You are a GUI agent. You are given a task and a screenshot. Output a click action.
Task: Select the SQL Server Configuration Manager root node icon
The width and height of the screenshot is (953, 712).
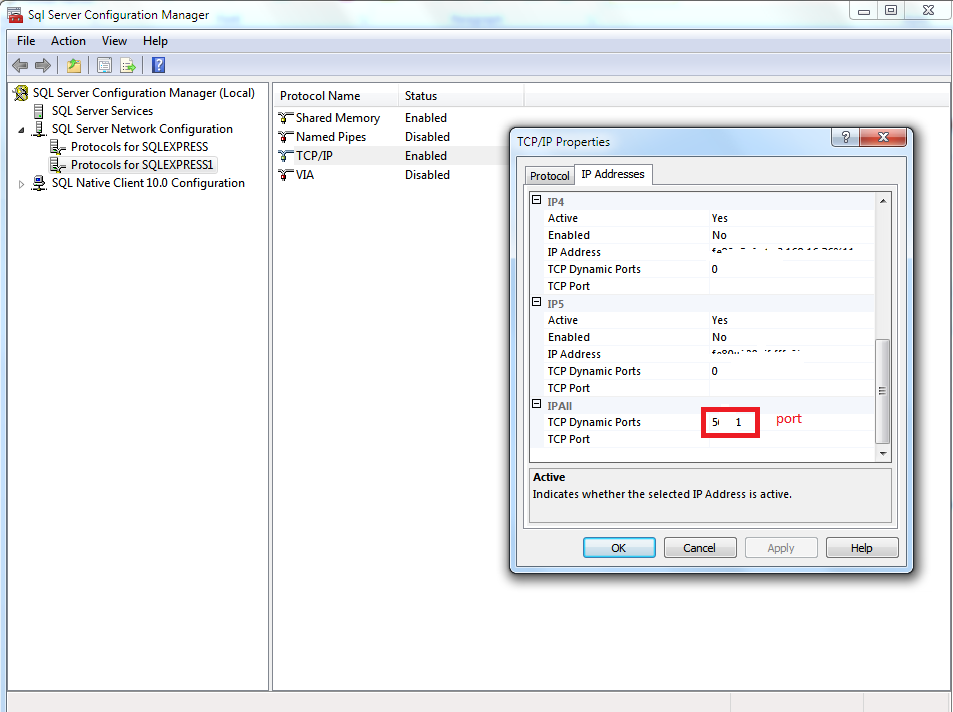pos(20,92)
